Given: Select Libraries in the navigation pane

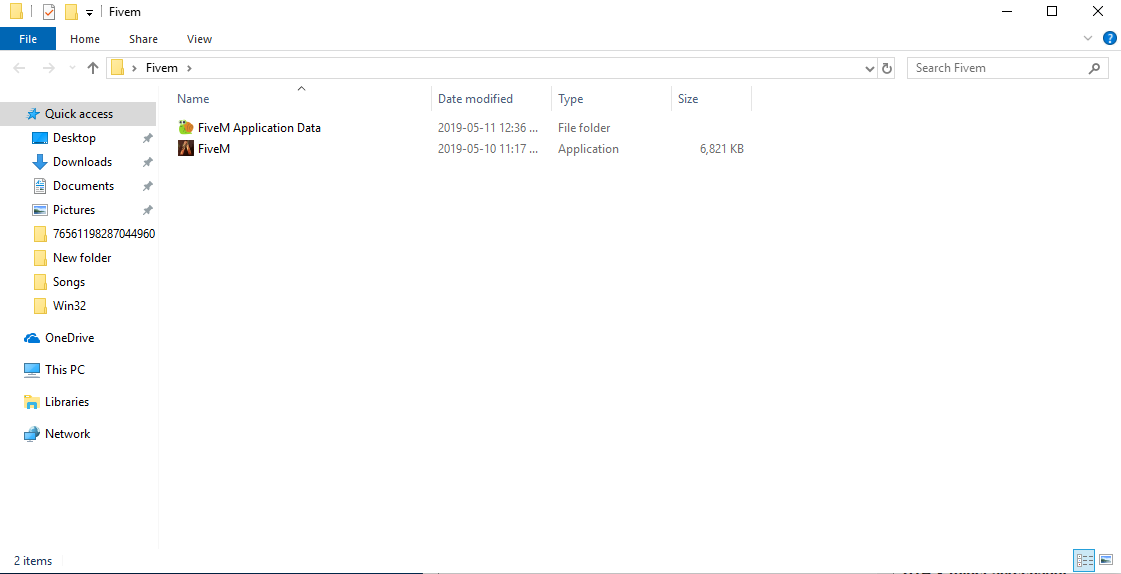Looking at the screenshot, I should coord(66,402).
